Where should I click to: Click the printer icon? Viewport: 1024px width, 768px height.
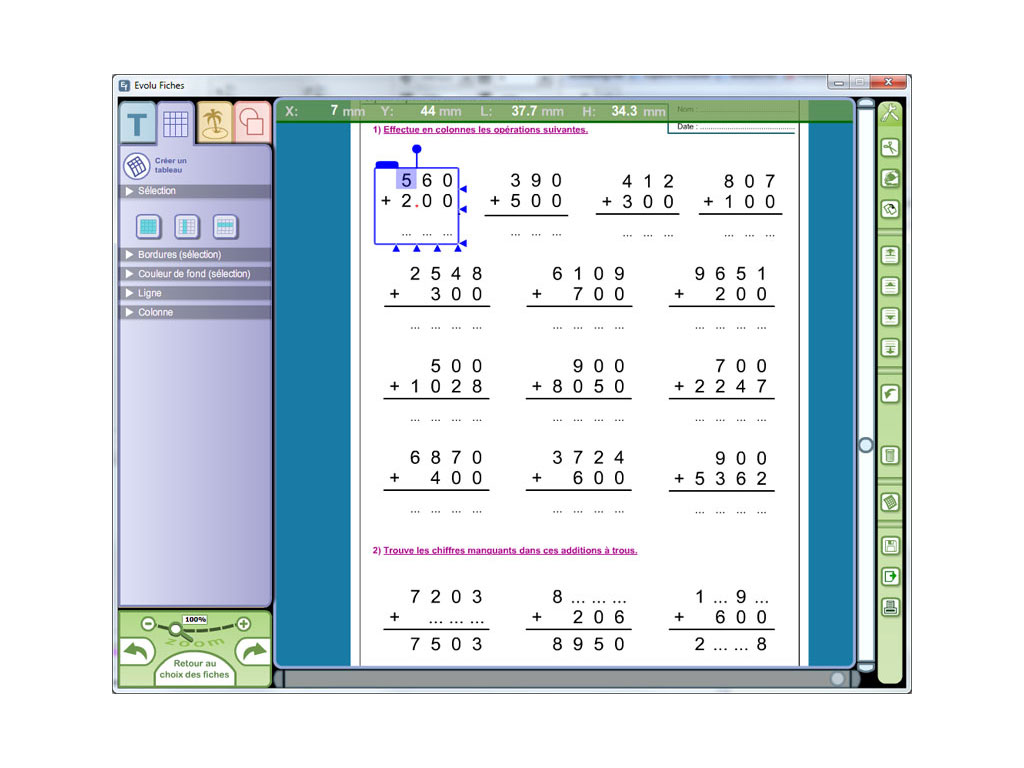(889, 606)
